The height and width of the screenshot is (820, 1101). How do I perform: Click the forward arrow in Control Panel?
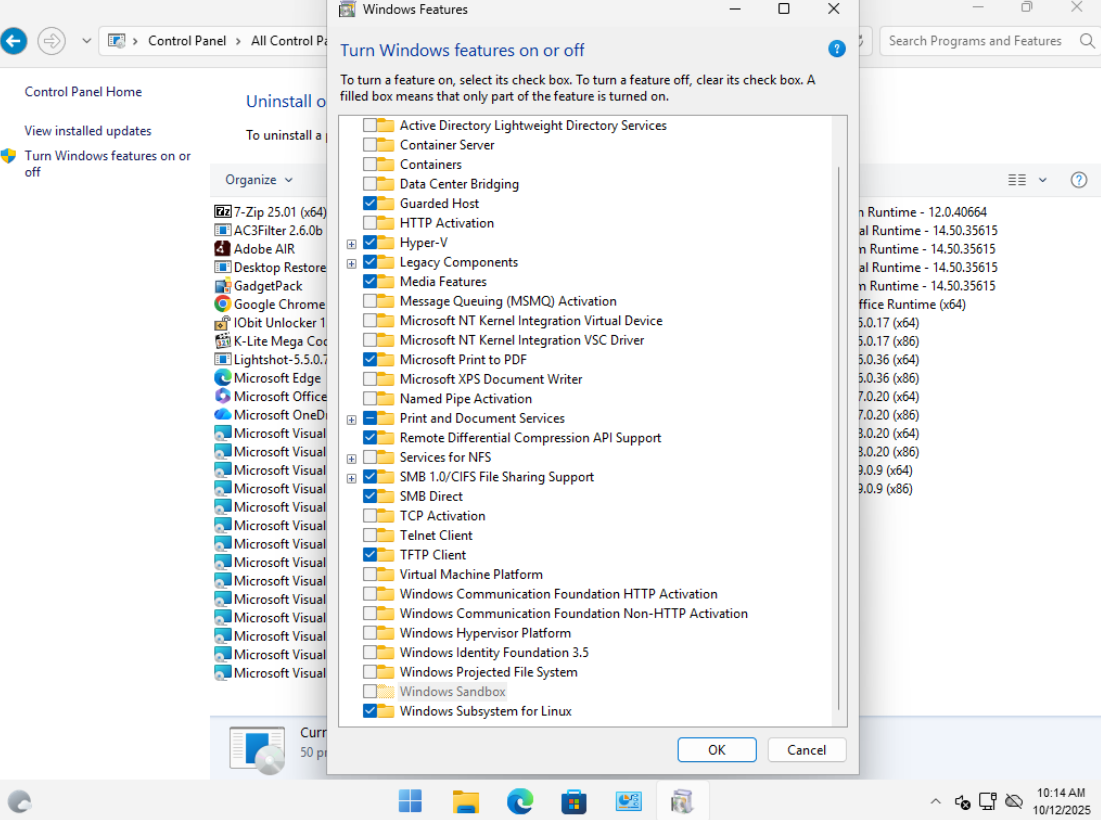(51, 41)
